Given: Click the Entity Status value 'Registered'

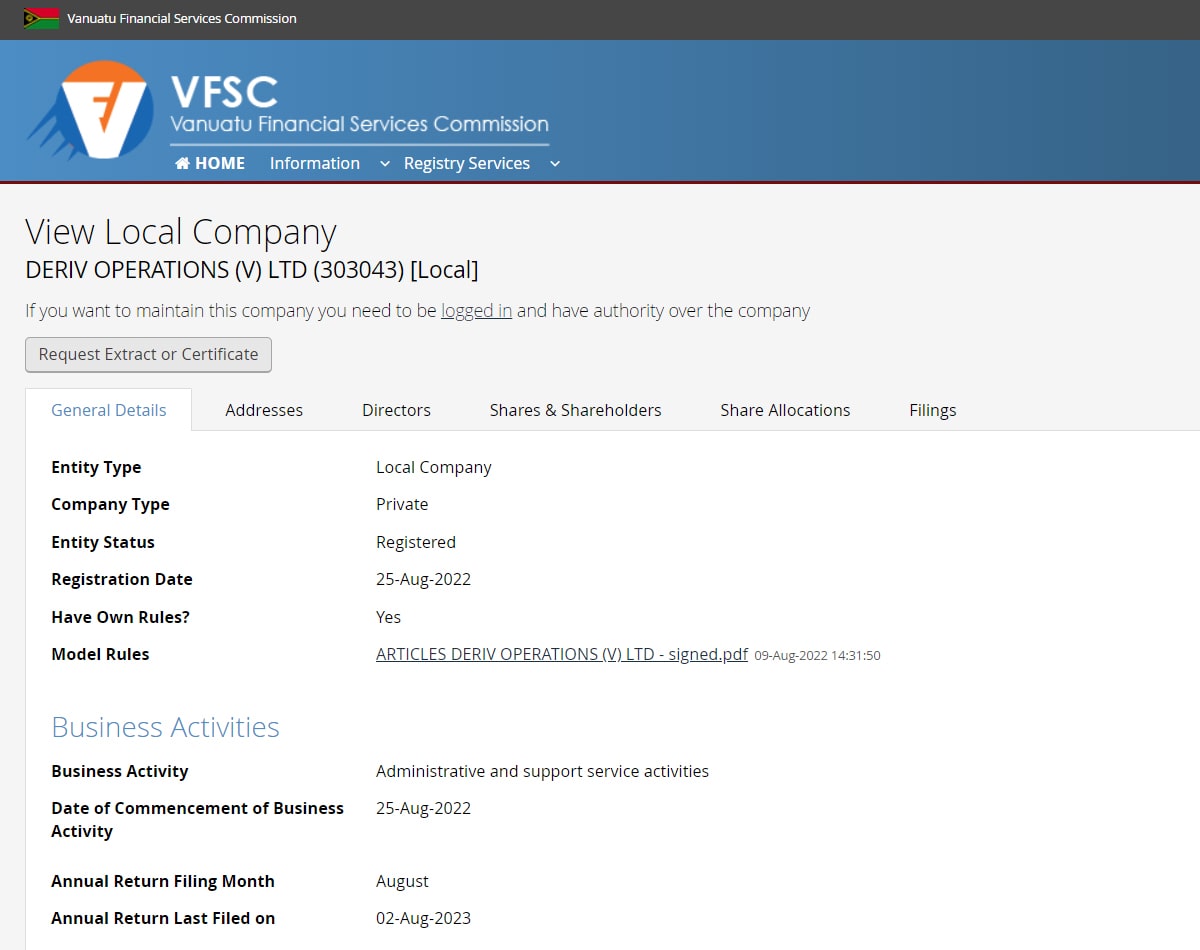Looking at the screenshot, I should (416, 542).
